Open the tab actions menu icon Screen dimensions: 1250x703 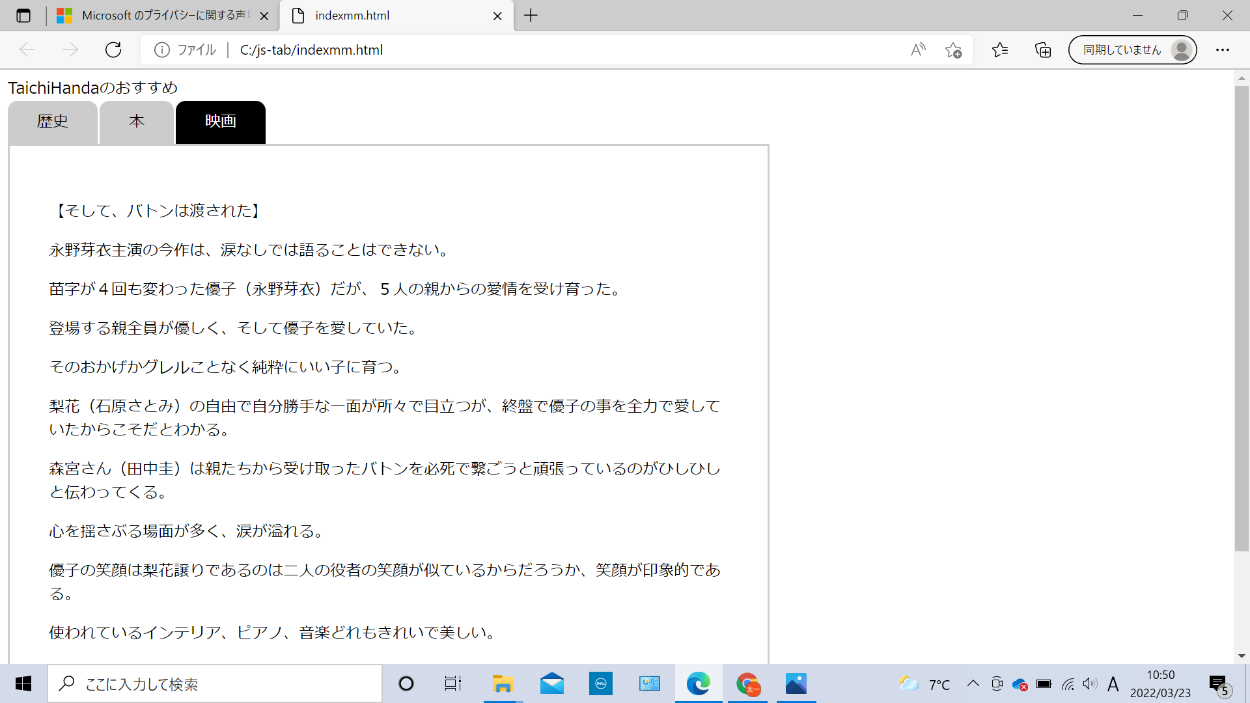click(x=23, y=16)
